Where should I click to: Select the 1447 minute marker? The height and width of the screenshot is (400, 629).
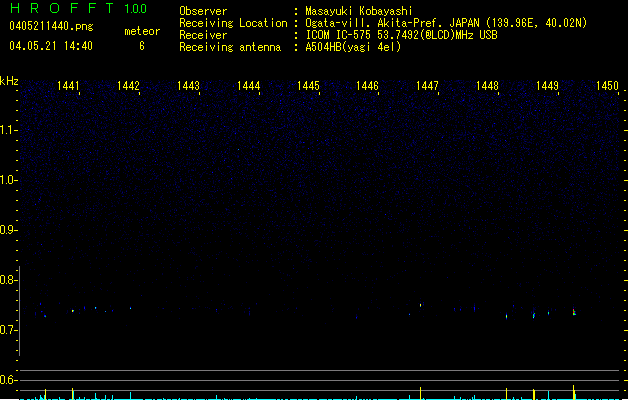427,86
